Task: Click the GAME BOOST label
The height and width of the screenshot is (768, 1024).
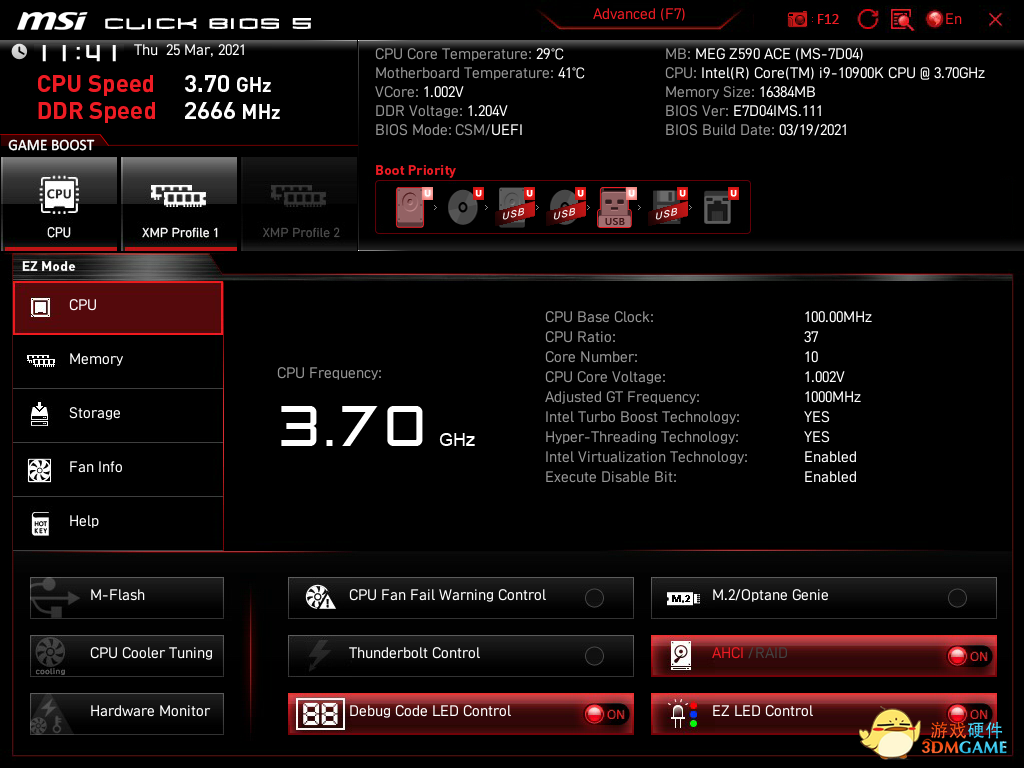Action: tap(51, 145)
